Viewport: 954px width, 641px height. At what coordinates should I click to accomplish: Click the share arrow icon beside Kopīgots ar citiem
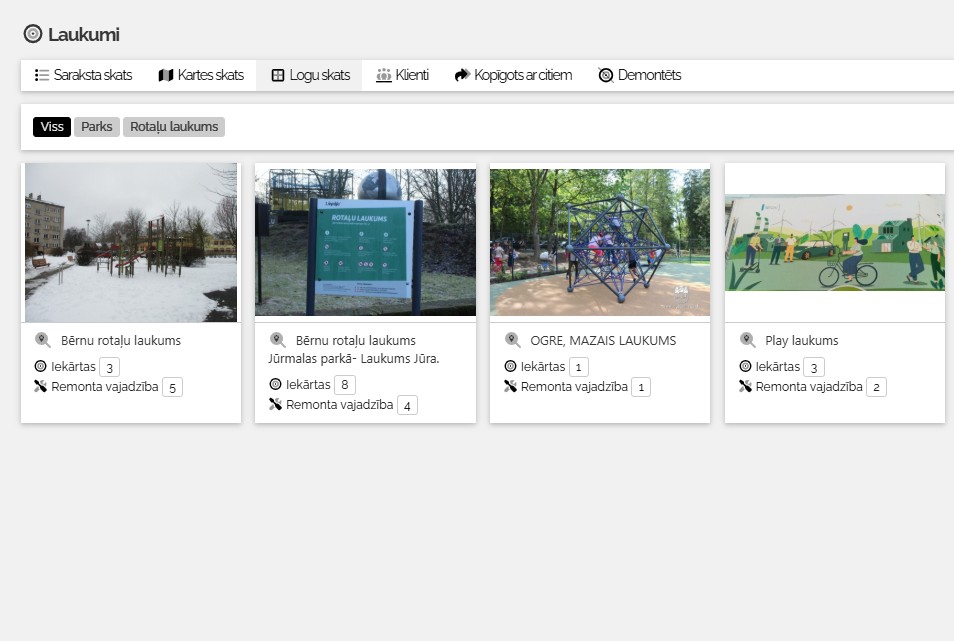tap(462, 75)
